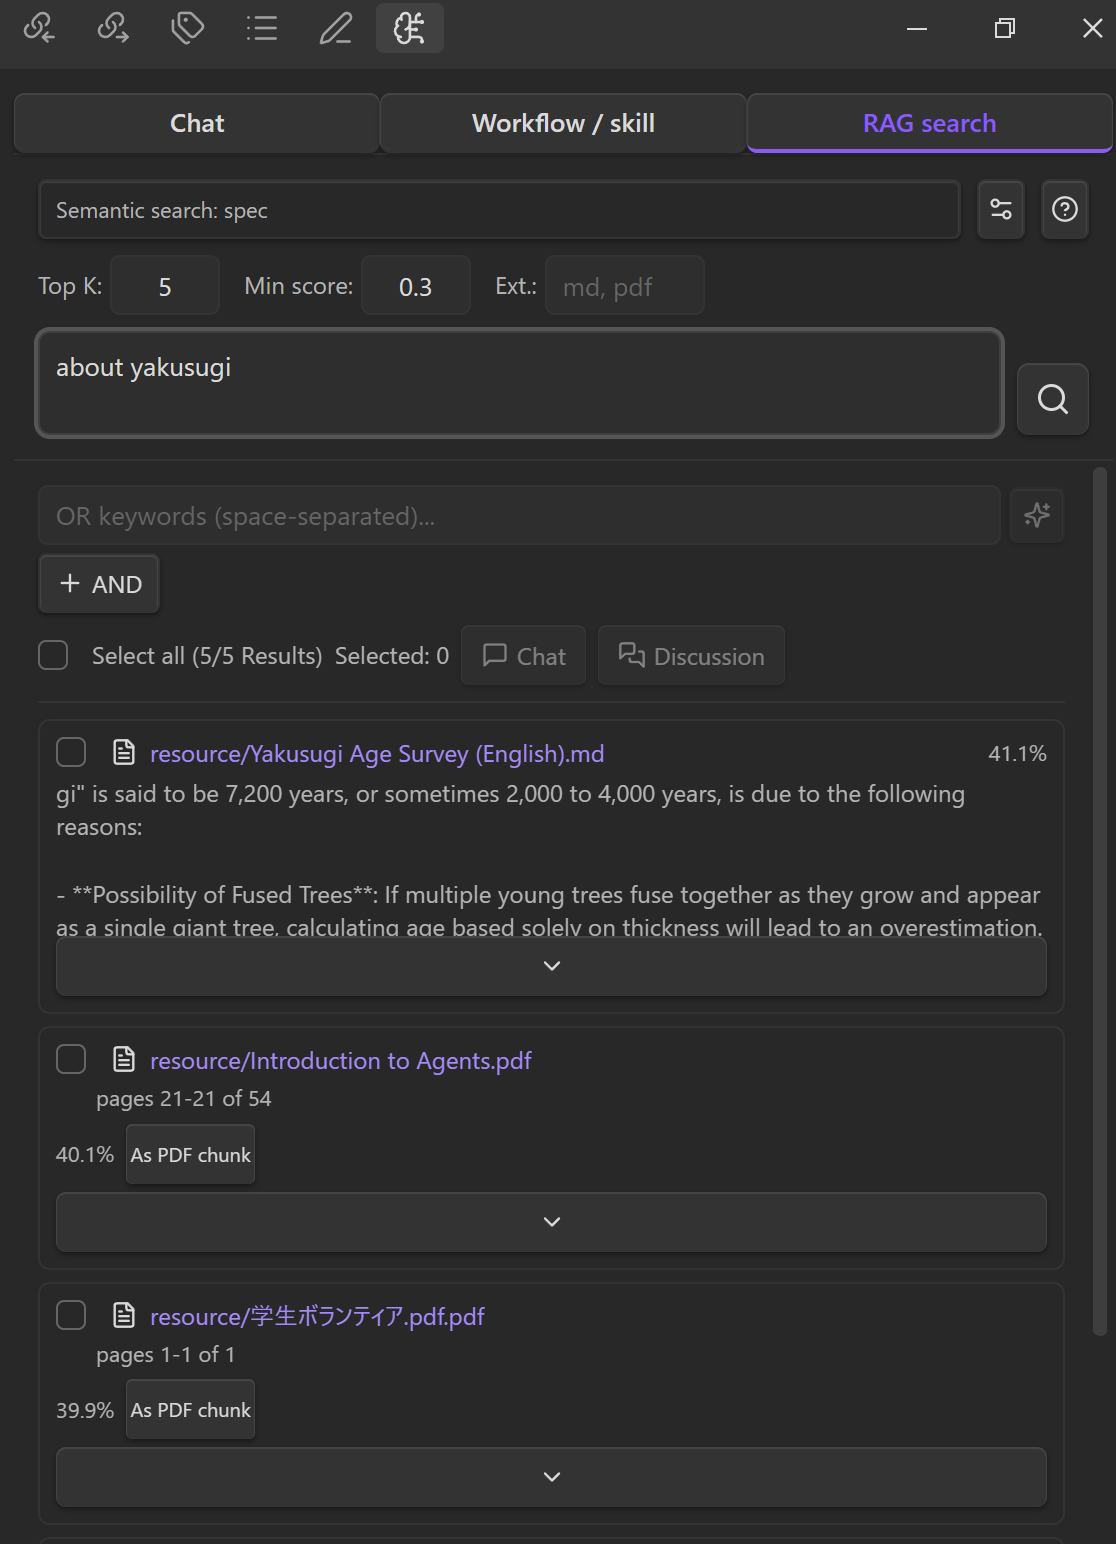This screenshot has height=1544, width=1116.
Task: Click As PDF chunk for Introduction to Agents
Action: point(190,1155)
